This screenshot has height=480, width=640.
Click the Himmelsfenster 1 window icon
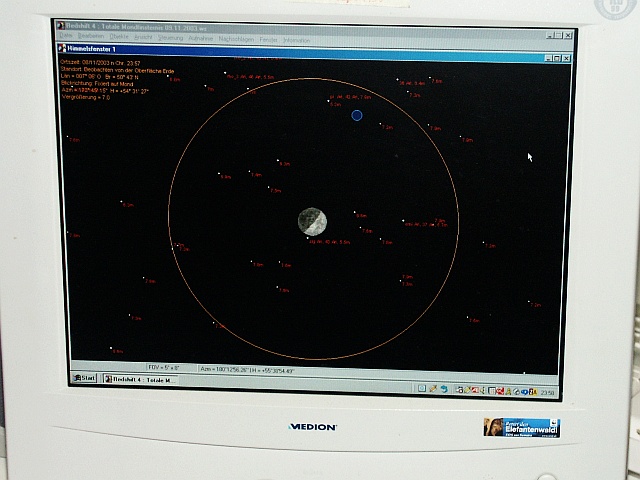(x=62, y=48)
